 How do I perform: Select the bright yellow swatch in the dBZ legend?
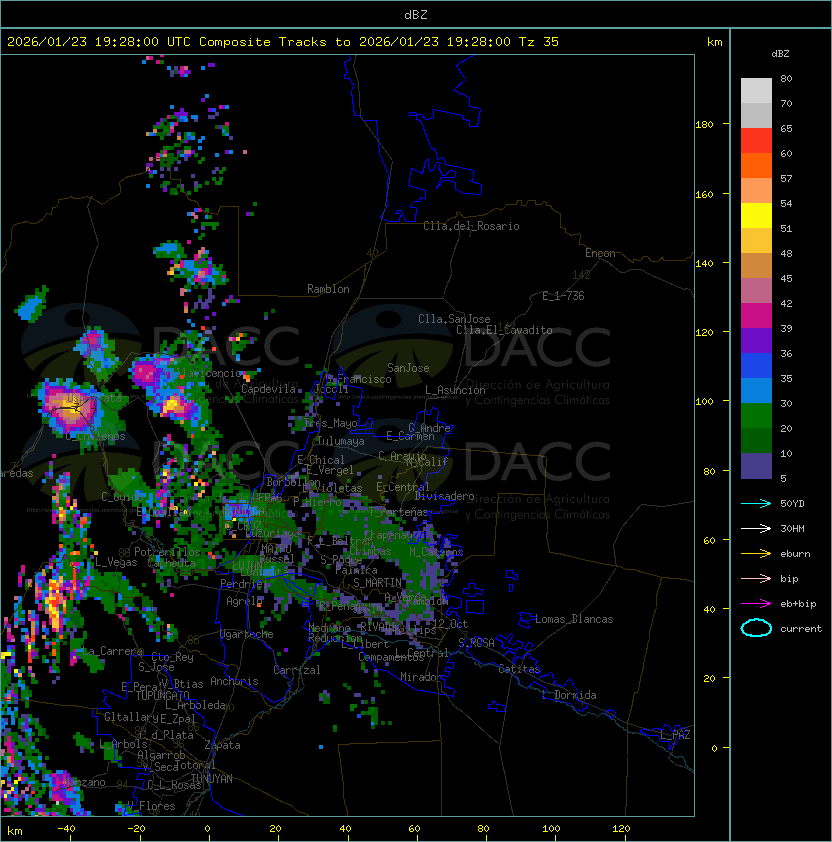pyautogui.click(x=756, y=216)
